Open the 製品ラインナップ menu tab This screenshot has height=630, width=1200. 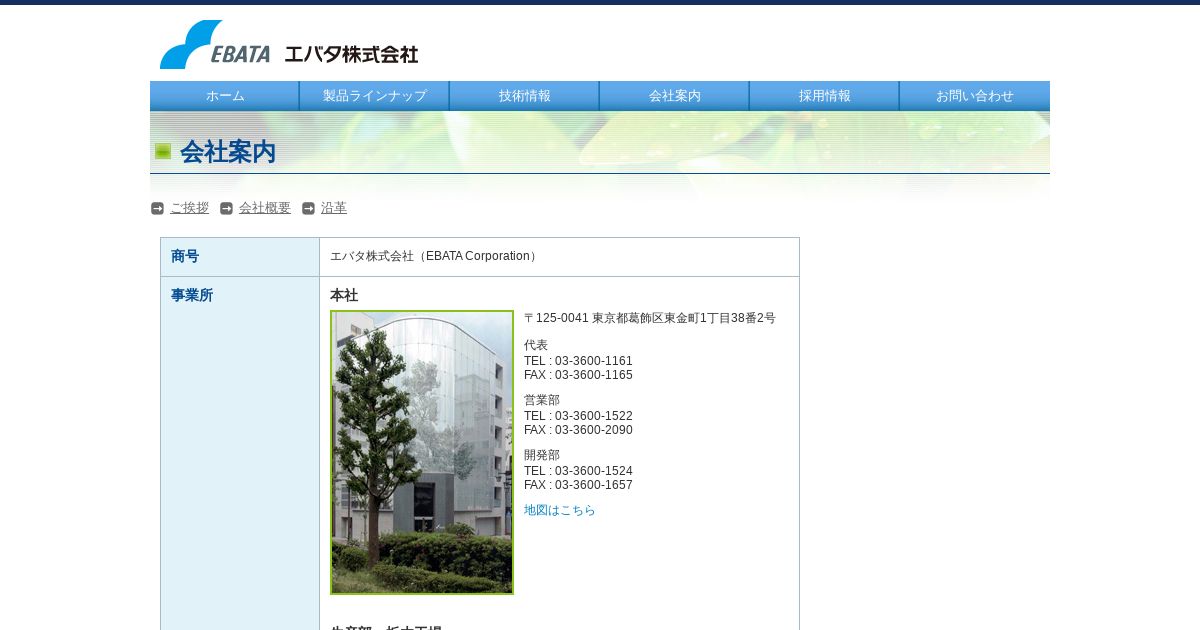click(375, 96)
